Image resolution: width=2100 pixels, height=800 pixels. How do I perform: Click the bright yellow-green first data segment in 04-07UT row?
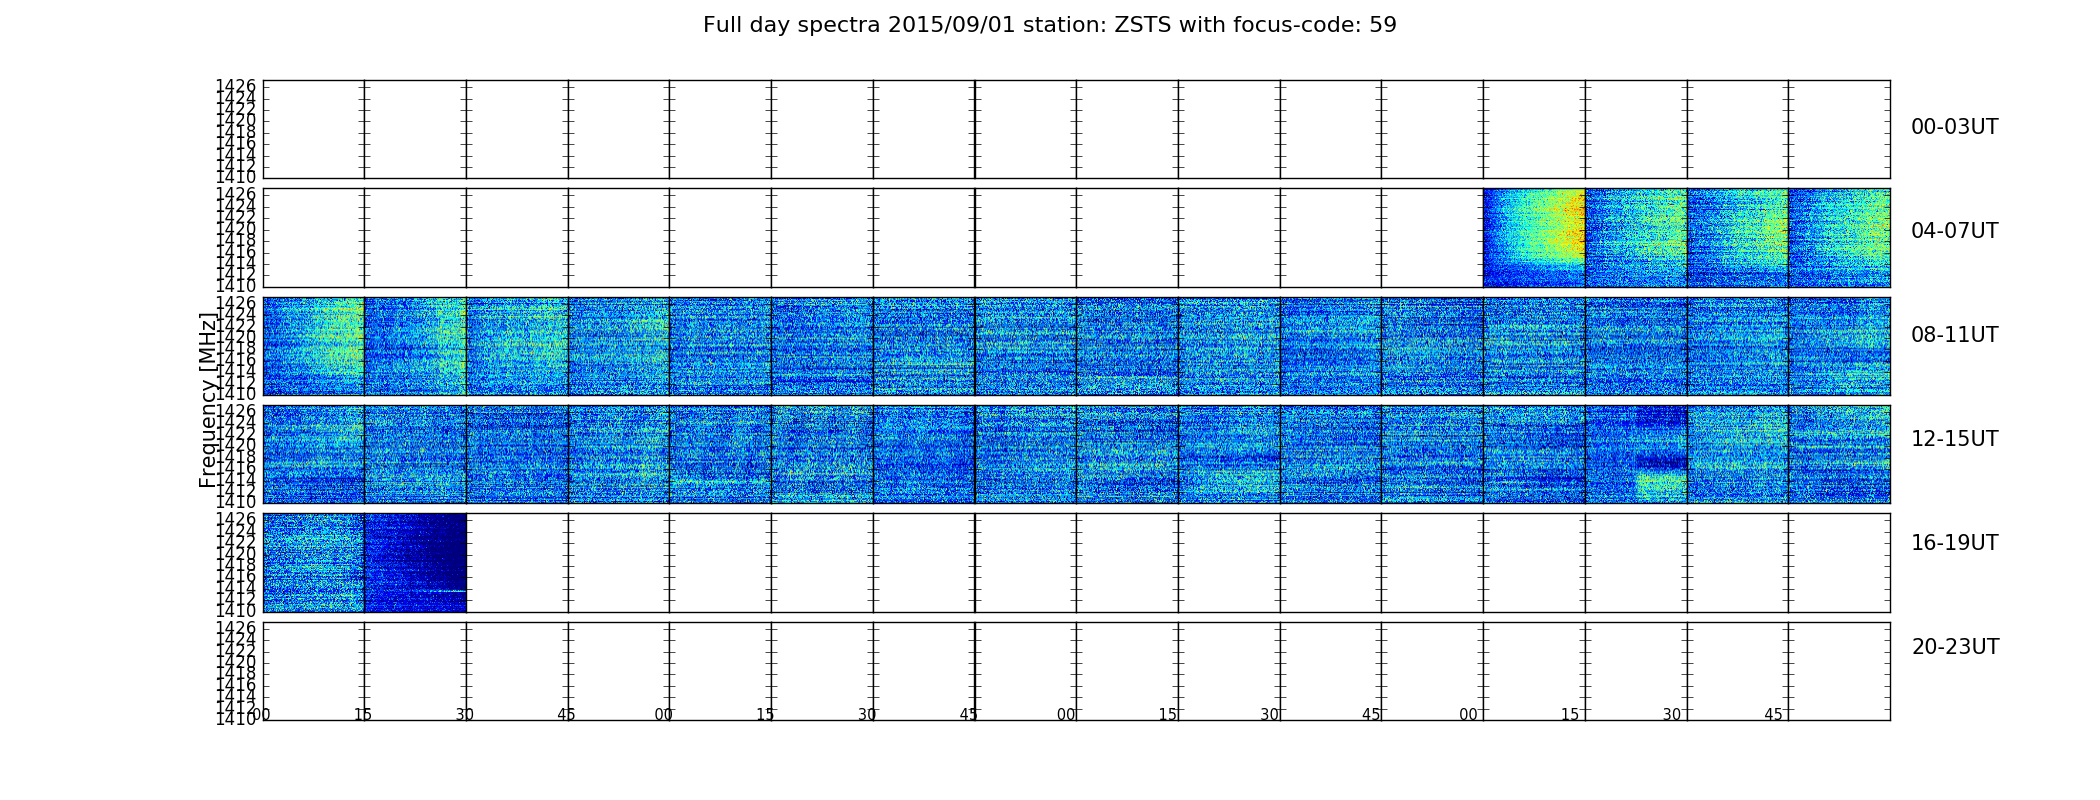tap(1534, 238)
